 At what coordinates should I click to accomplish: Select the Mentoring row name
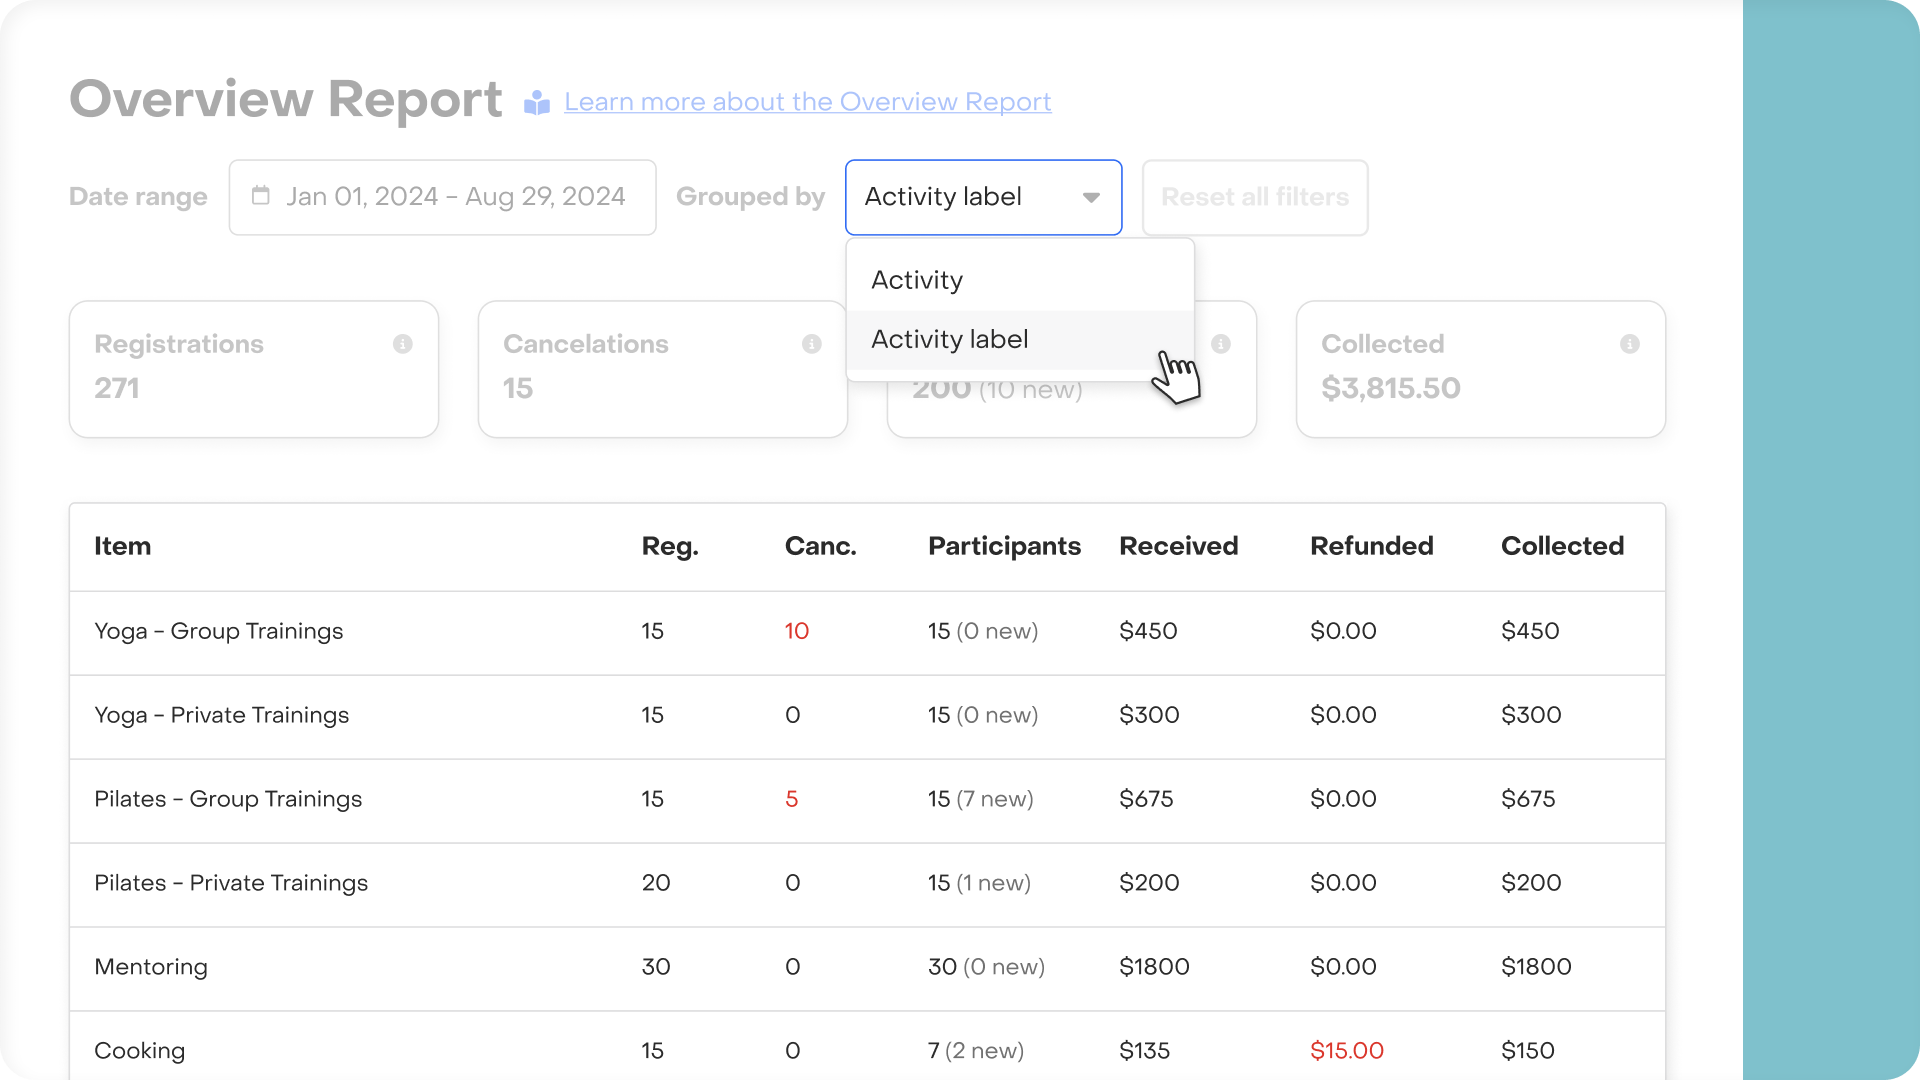tap(151, 967)
